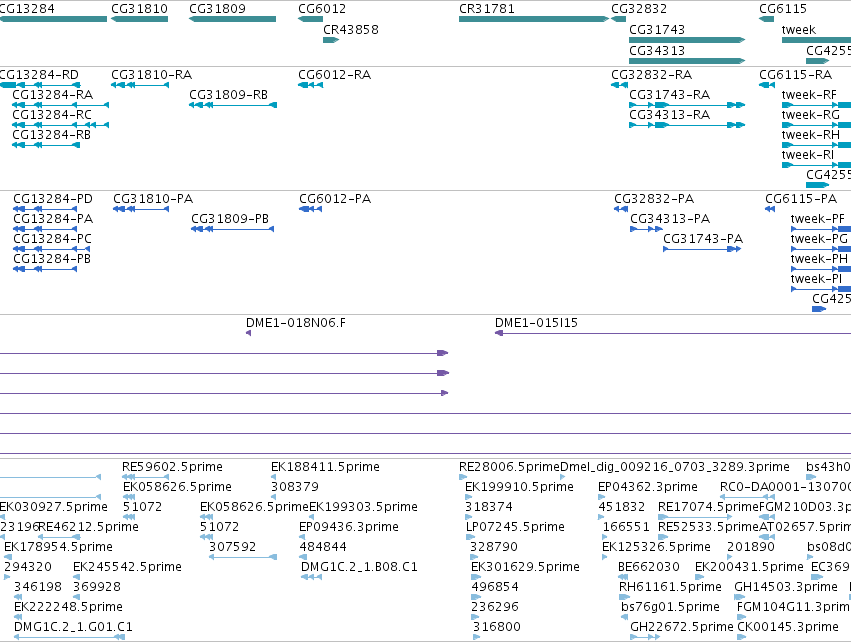Open DMG1C.2_1.B08.C1 label
The height and width of the screenshot is (642, 851).
coord(359,567)
